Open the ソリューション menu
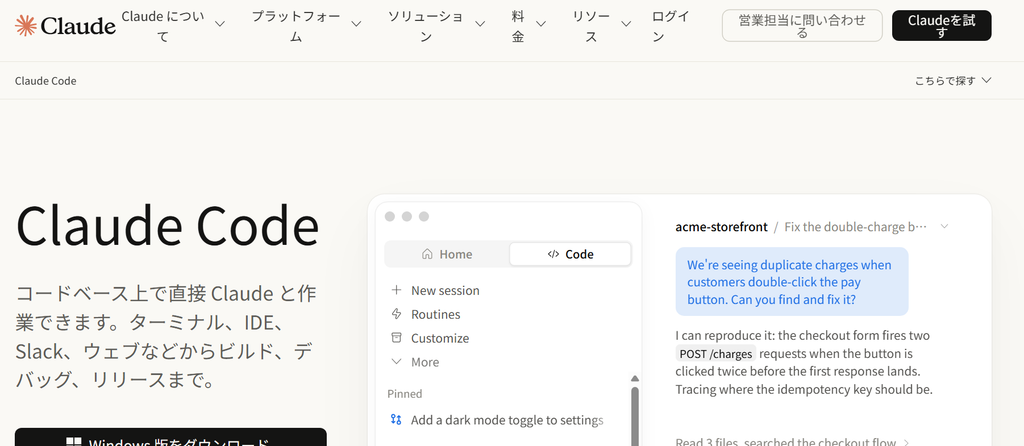The image size is (1024, 446). tap(436, 26)
